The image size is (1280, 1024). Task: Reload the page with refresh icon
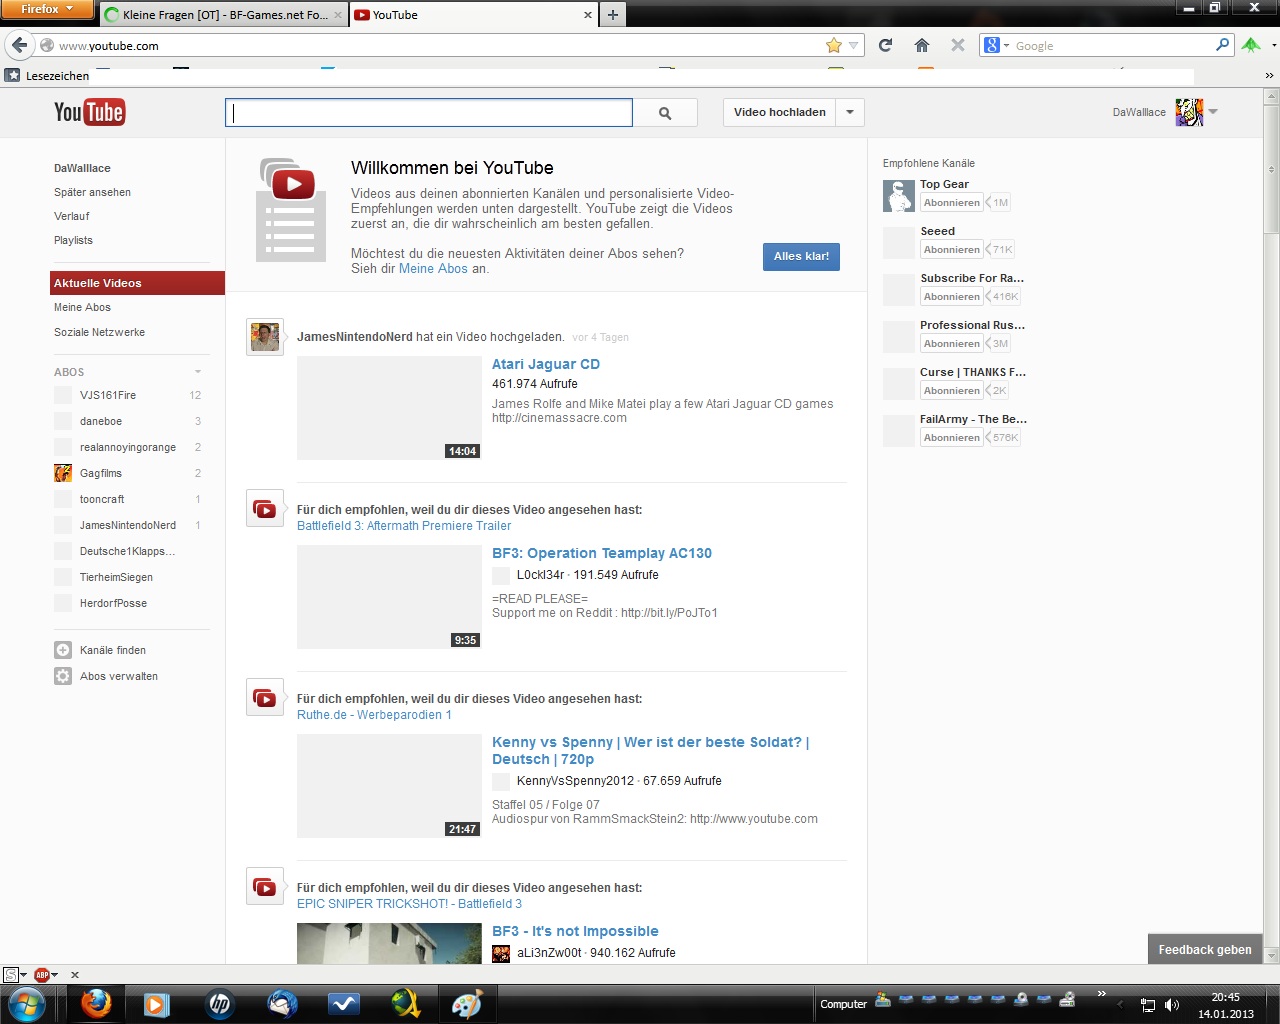tap(885, 45)
